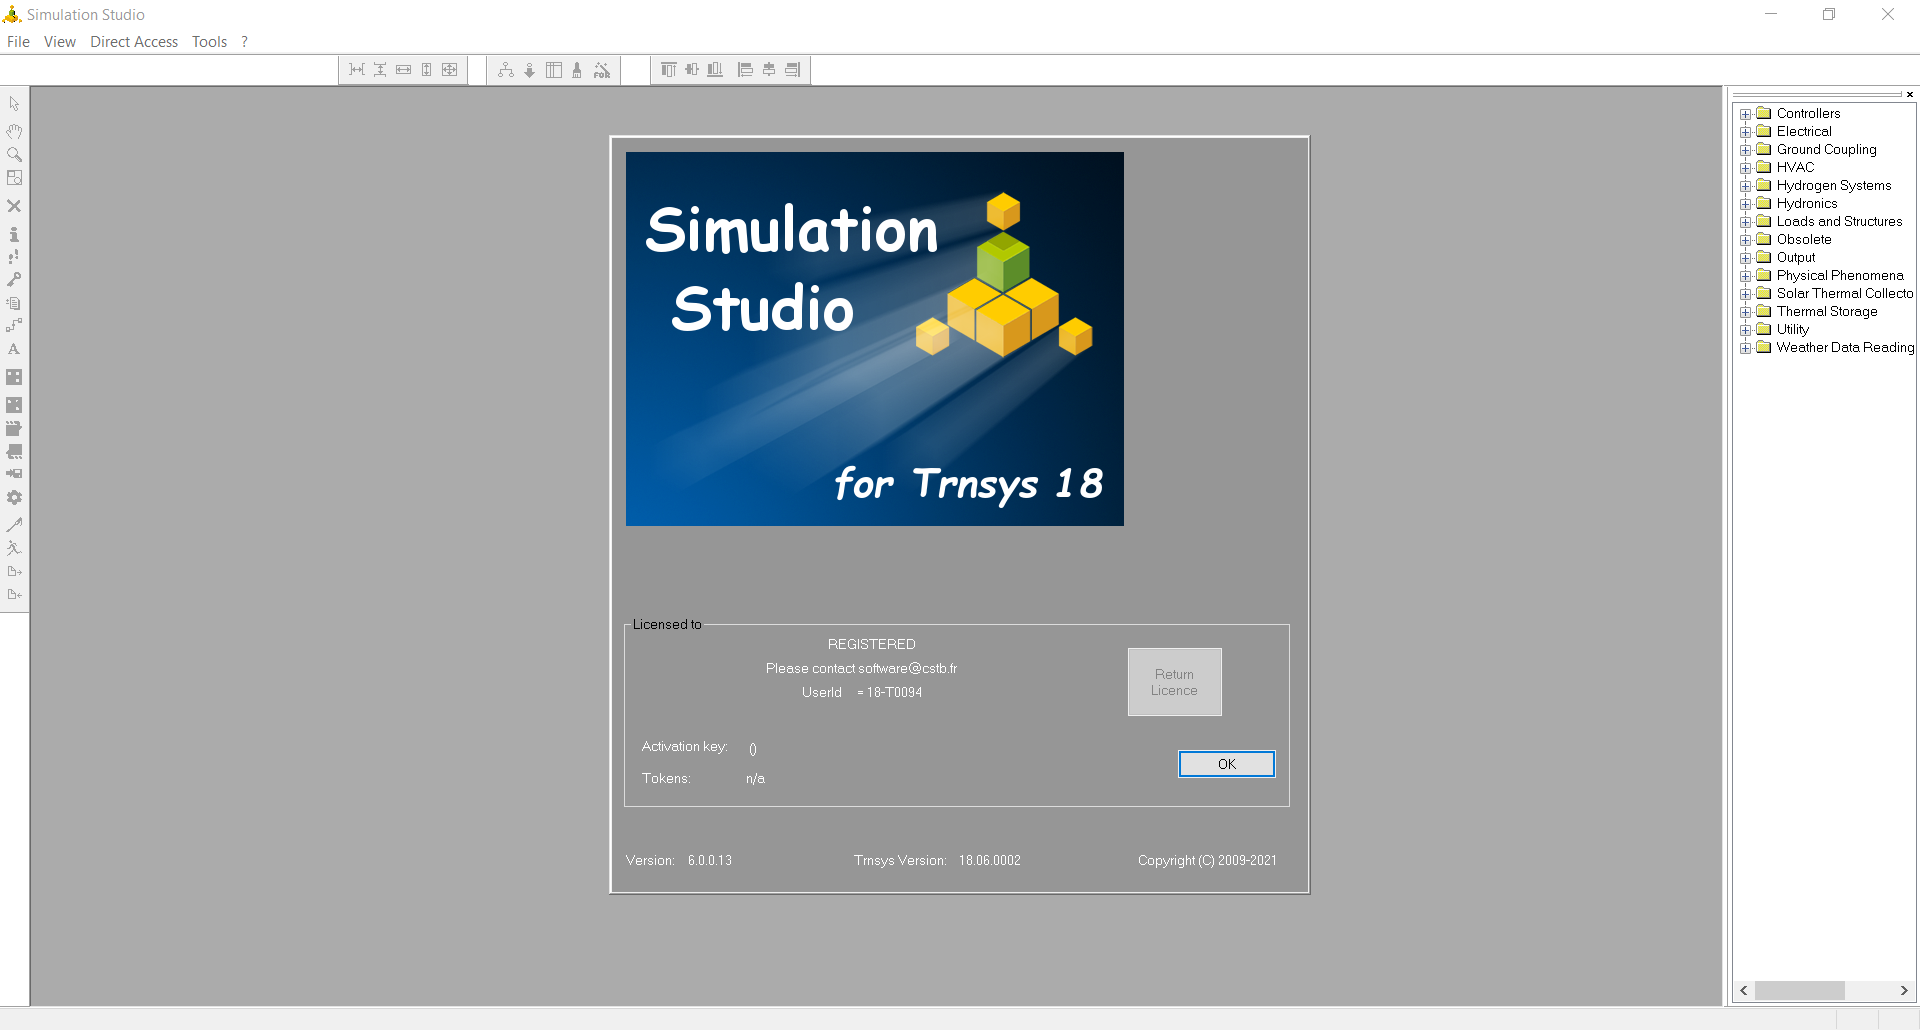Screen dimensions: 1920x1030
Task: Expand the HVAC folder node
Action: click(x=1745, y=168)
